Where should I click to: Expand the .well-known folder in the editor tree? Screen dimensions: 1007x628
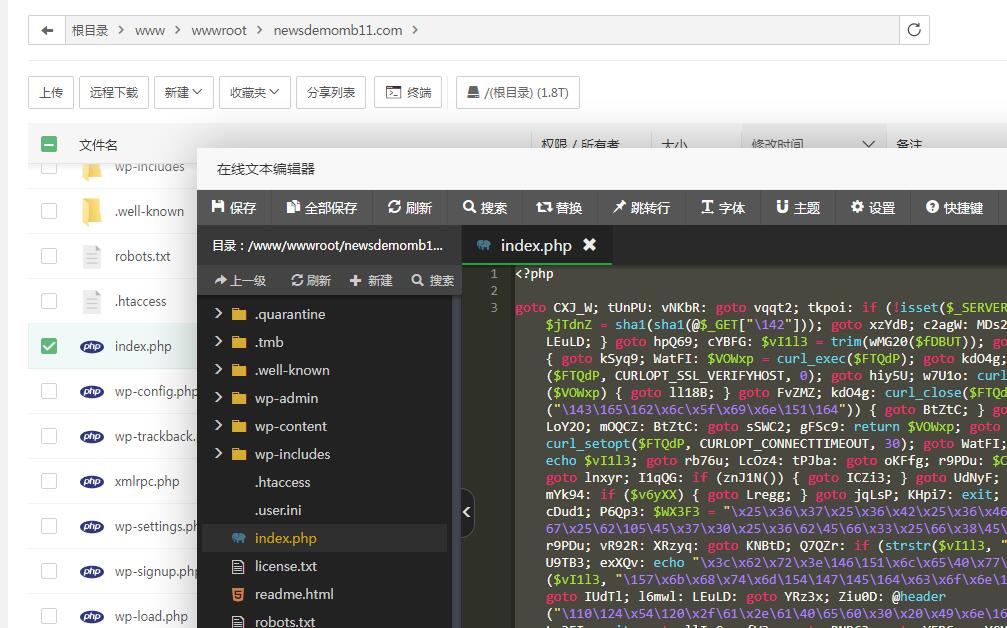coord(218,369)
